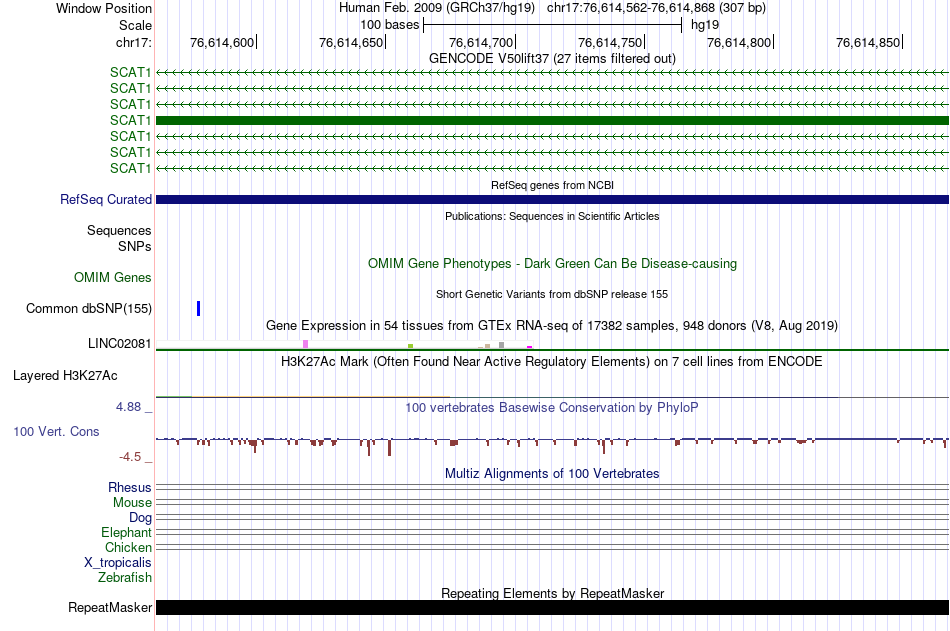Select the Scale track label
950x631 pixels.
pos(135,25)
